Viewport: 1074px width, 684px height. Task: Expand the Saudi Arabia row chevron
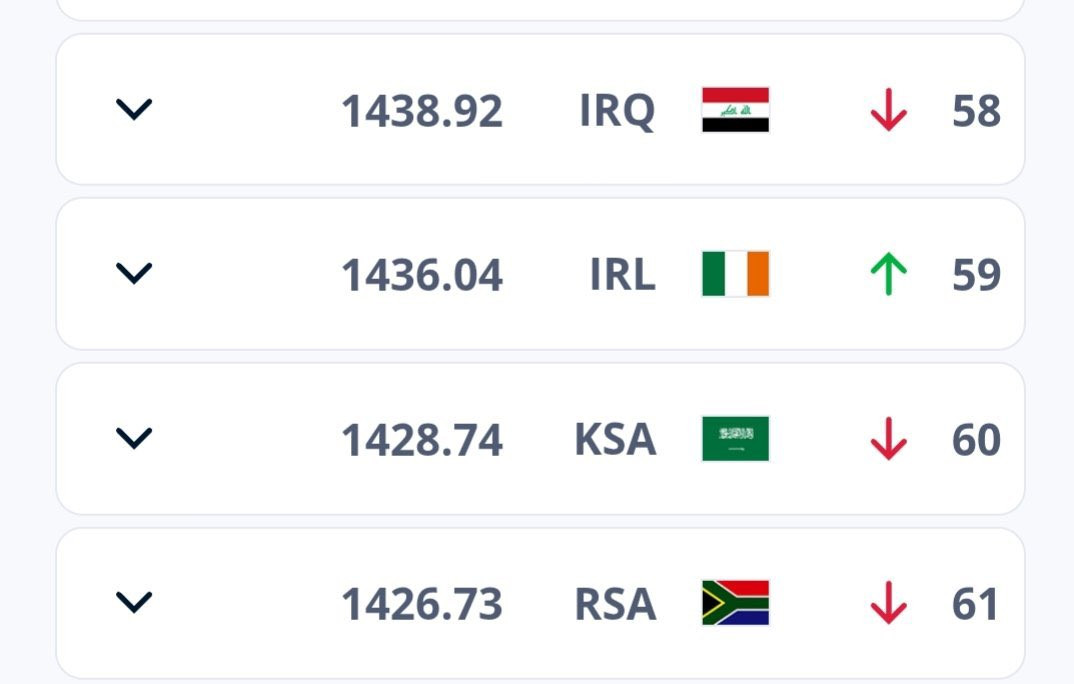point(134,438)
